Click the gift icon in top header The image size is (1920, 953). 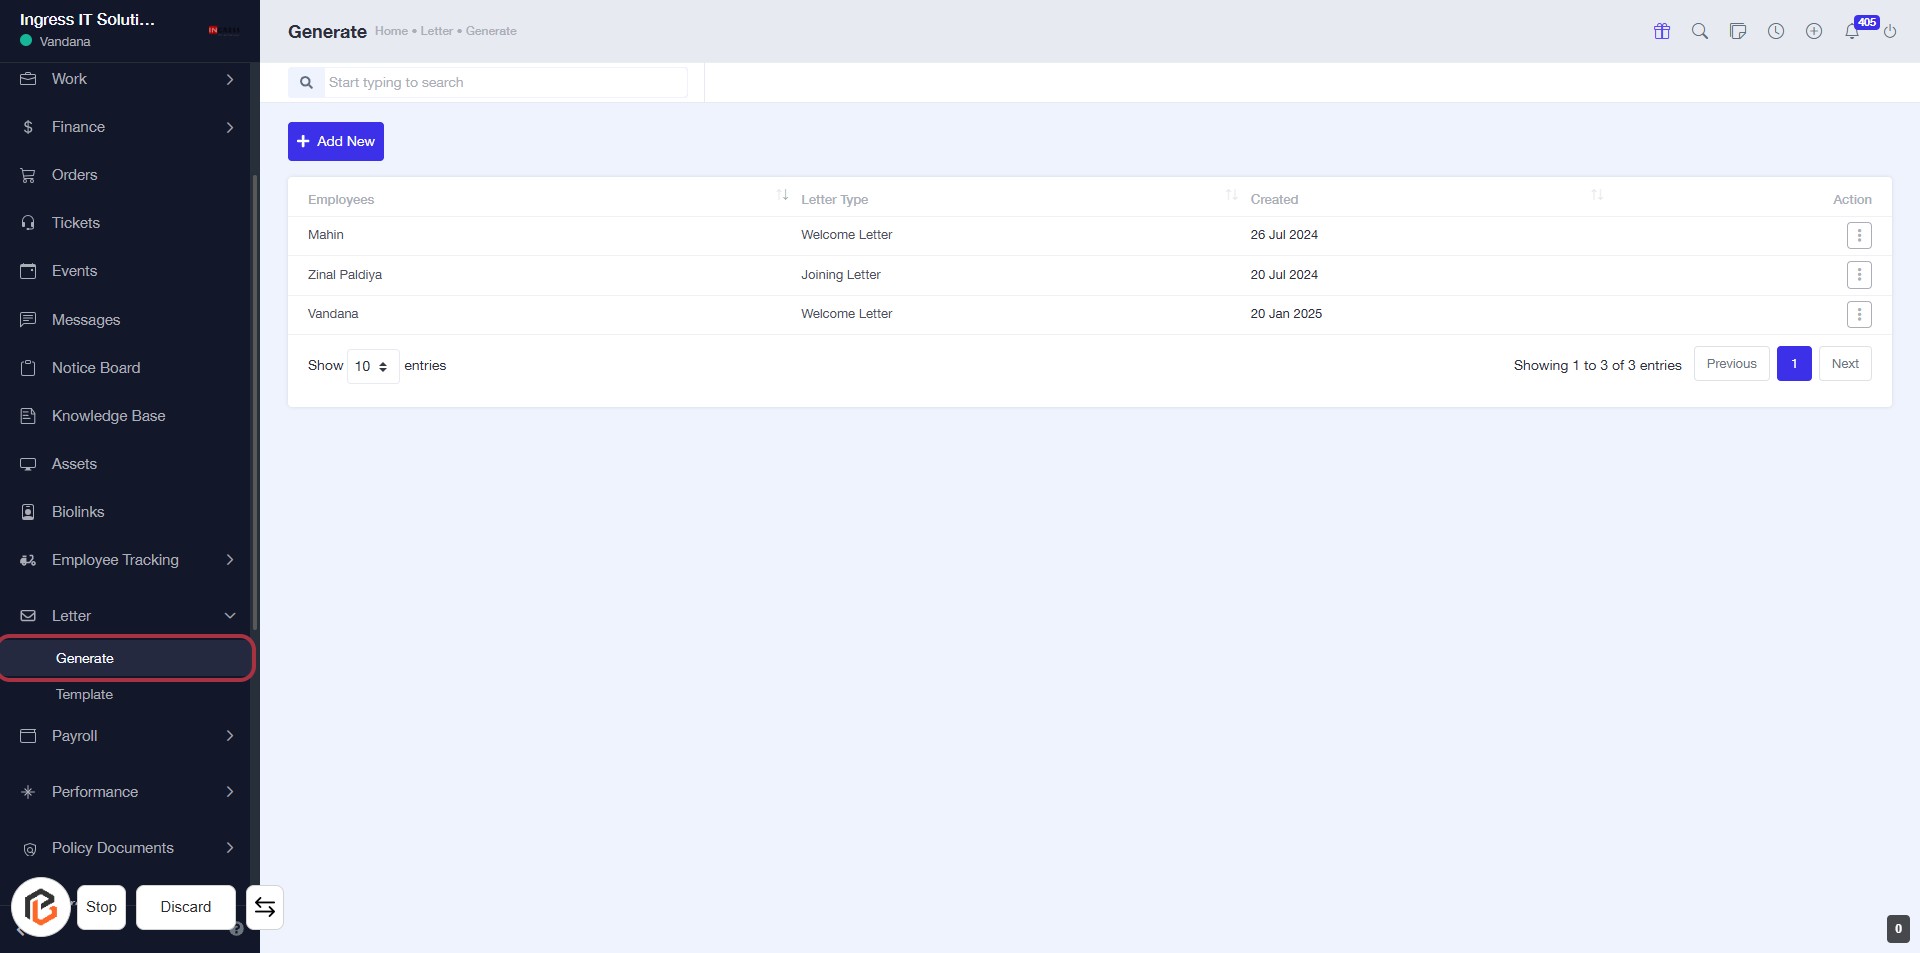1661,31
